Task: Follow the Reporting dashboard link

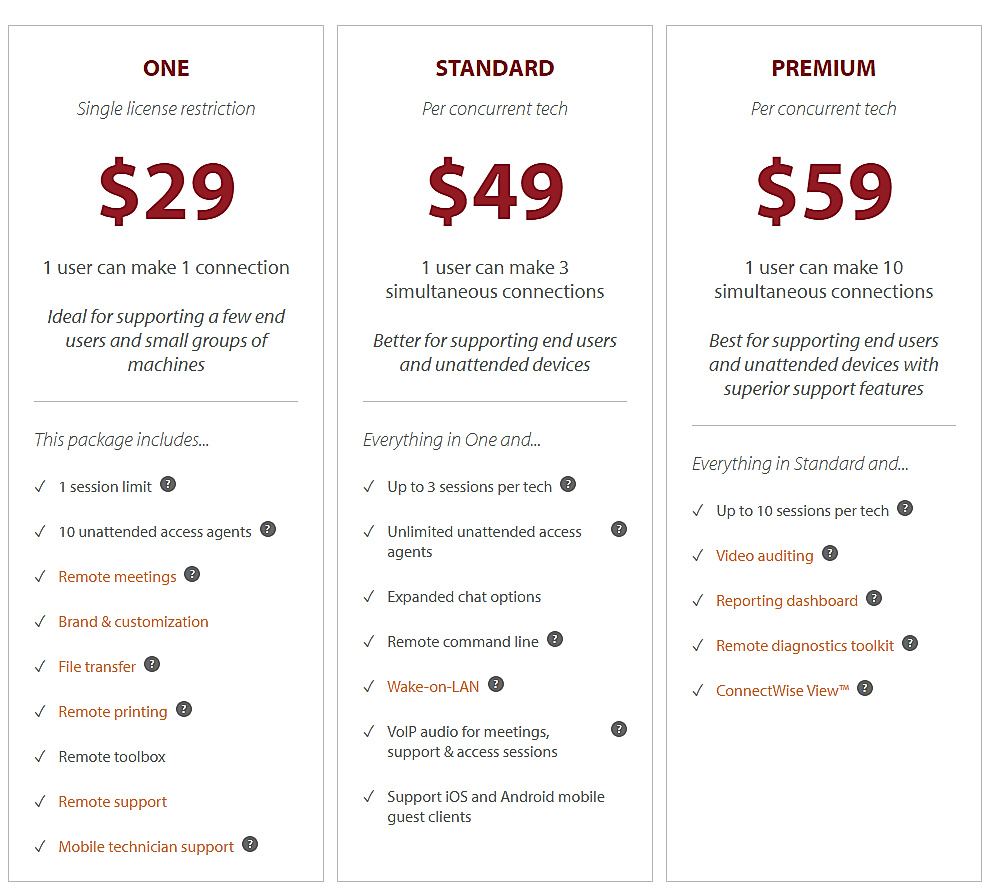Action: click(786, 600)
